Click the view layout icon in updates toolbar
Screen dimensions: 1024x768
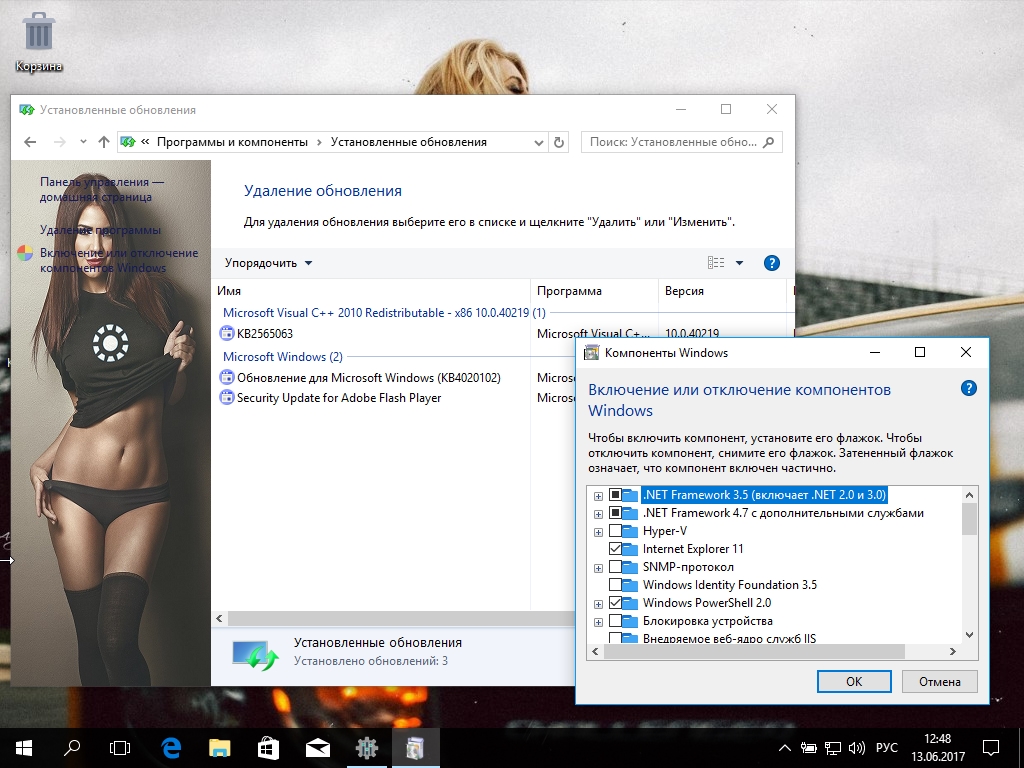(716, 263)
